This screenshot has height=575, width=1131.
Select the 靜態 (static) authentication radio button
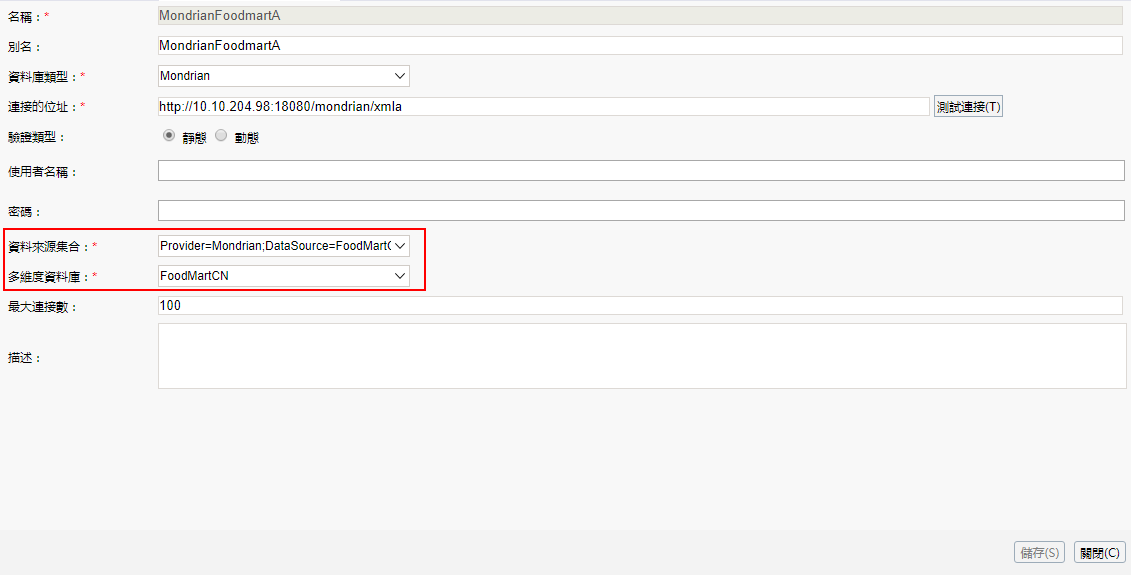click(169, 137)
